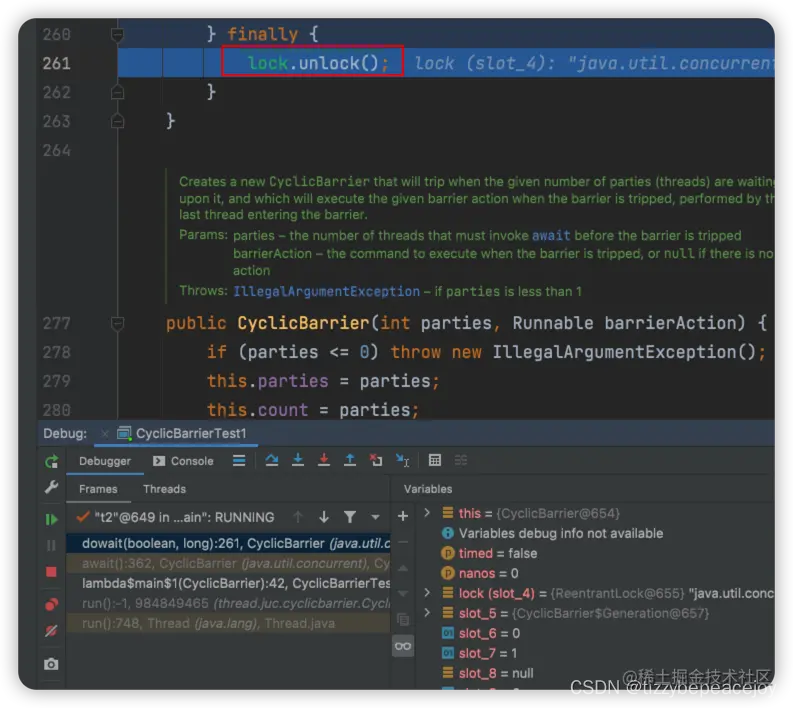
Task: Step into the method
Action: coord(298,460)
